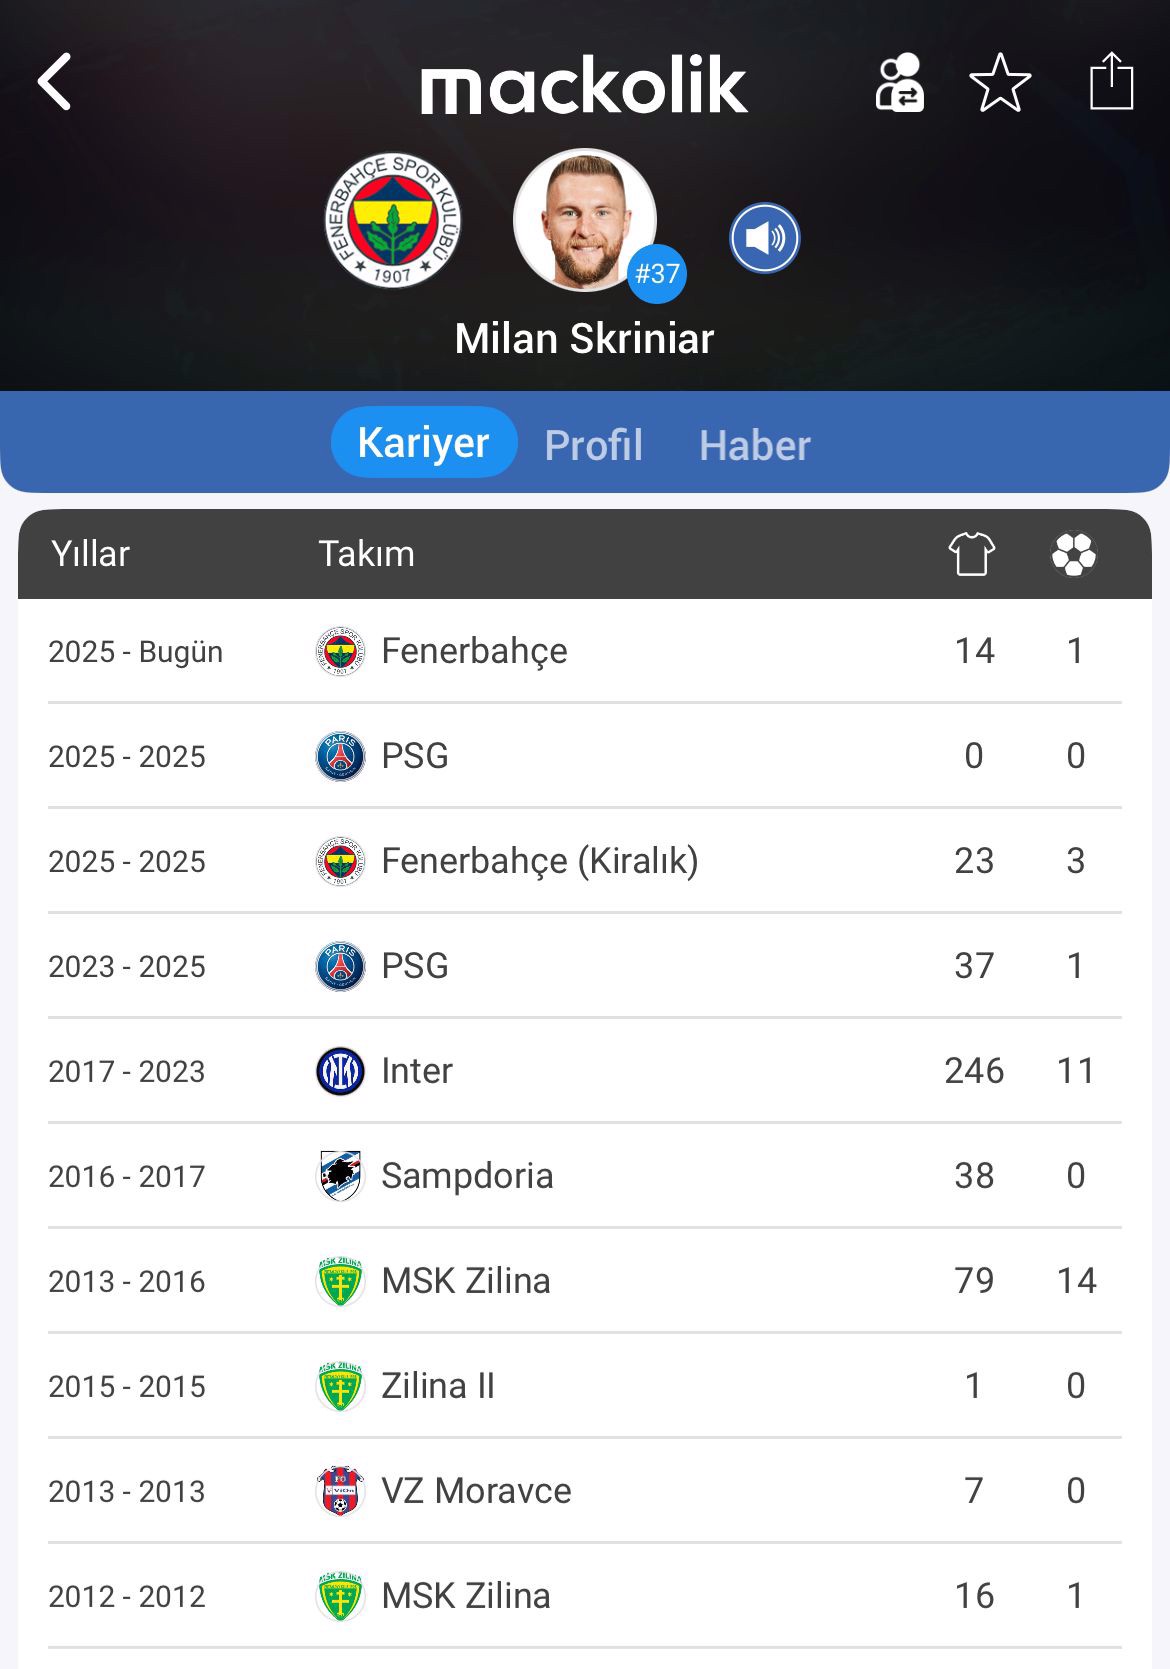Screen dimensions: 1170x1669
Task: Switch to the Profil tab
Action: pos(593,445)
